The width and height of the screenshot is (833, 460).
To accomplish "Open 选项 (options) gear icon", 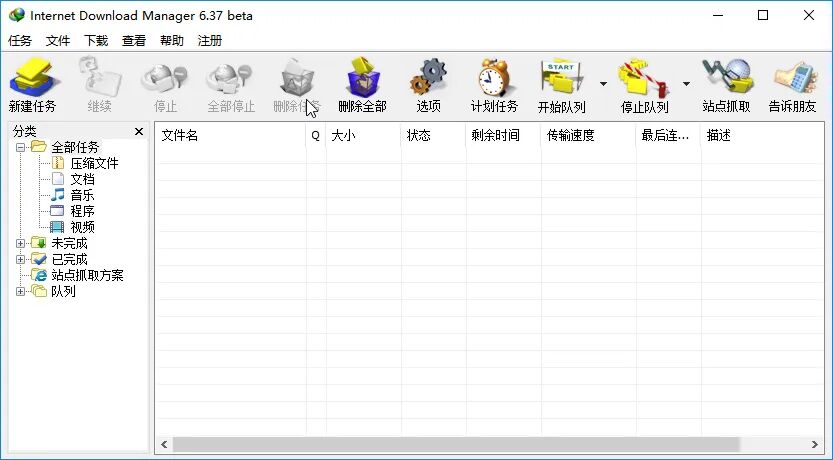I will (428, 78).
